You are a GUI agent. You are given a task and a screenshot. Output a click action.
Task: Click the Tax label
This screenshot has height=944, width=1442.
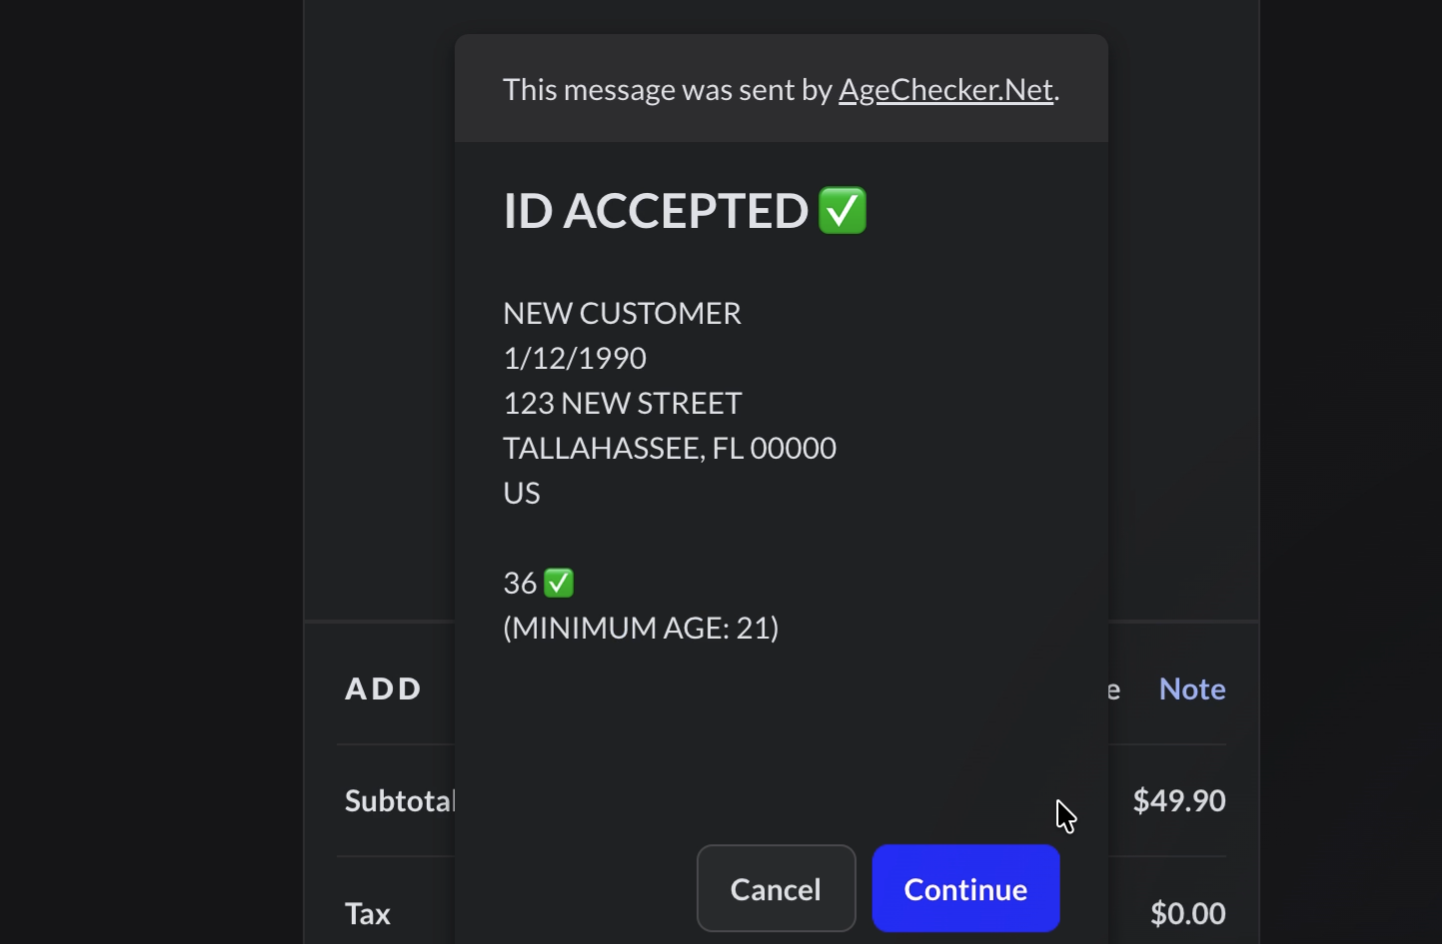click(x=368, y=914)
